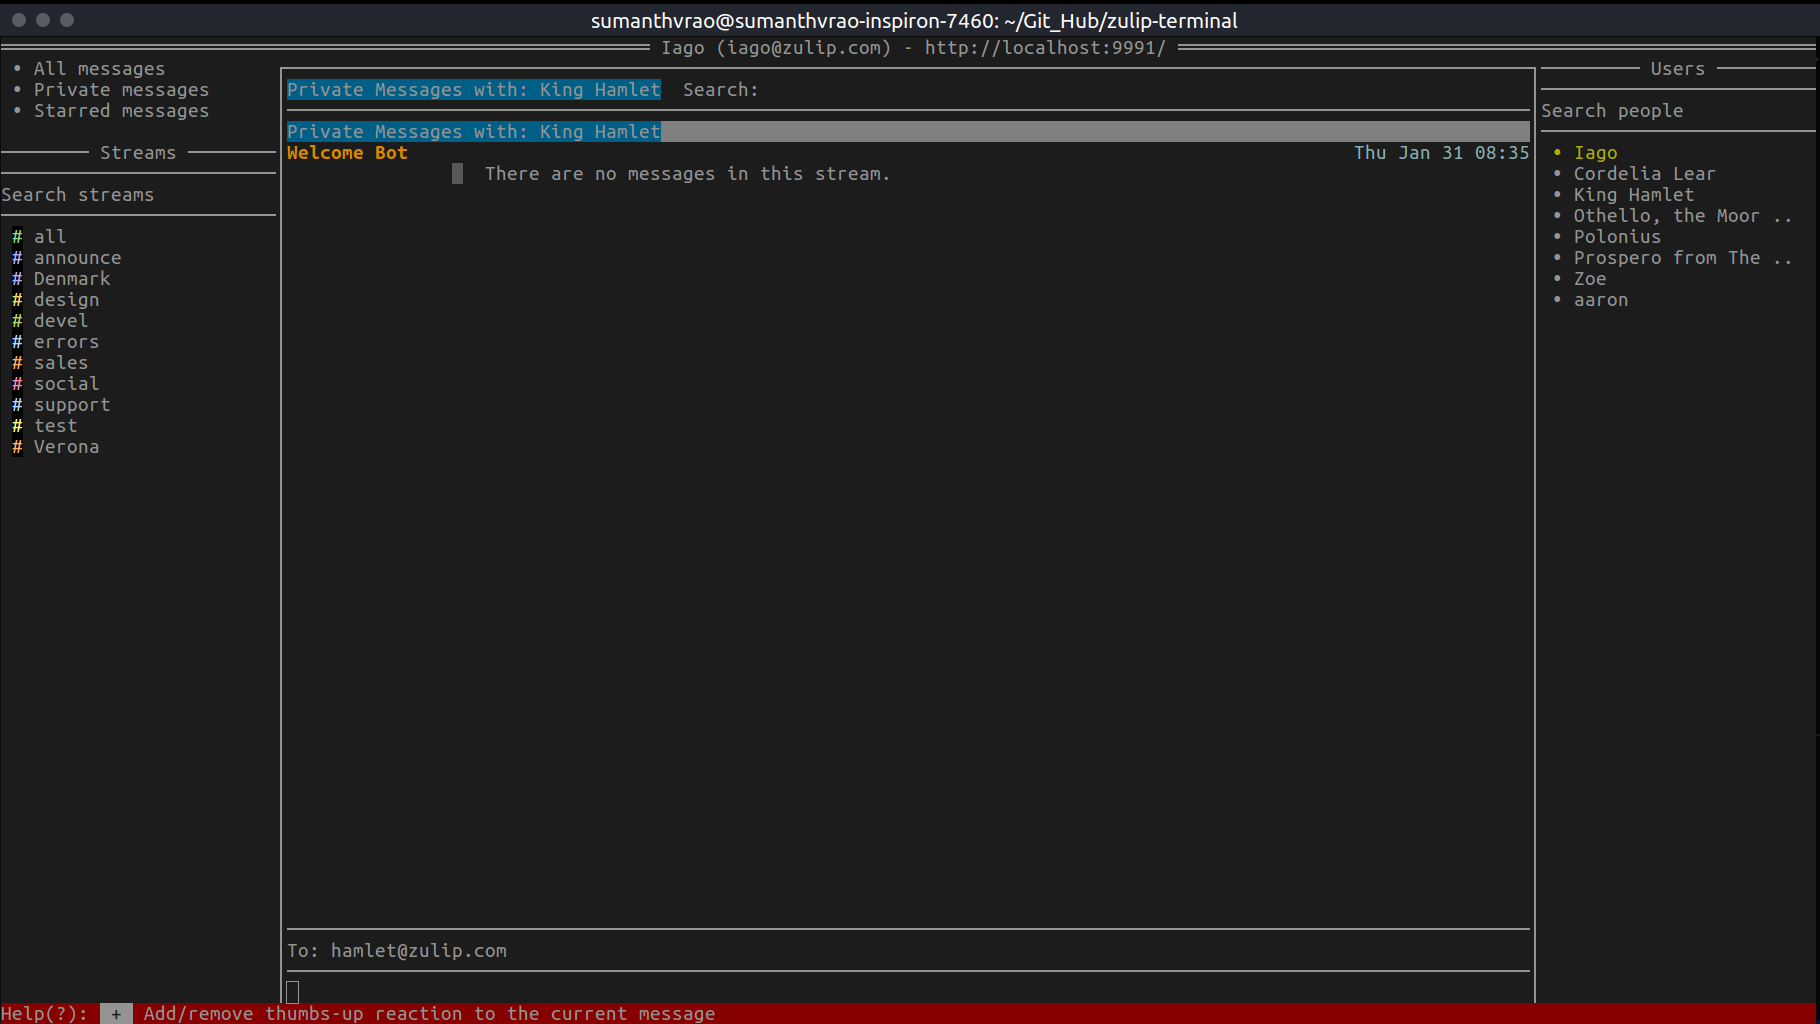Click the hash icon beside Denmark
The image size is (1820, 1024).
[x=17, y=279]
